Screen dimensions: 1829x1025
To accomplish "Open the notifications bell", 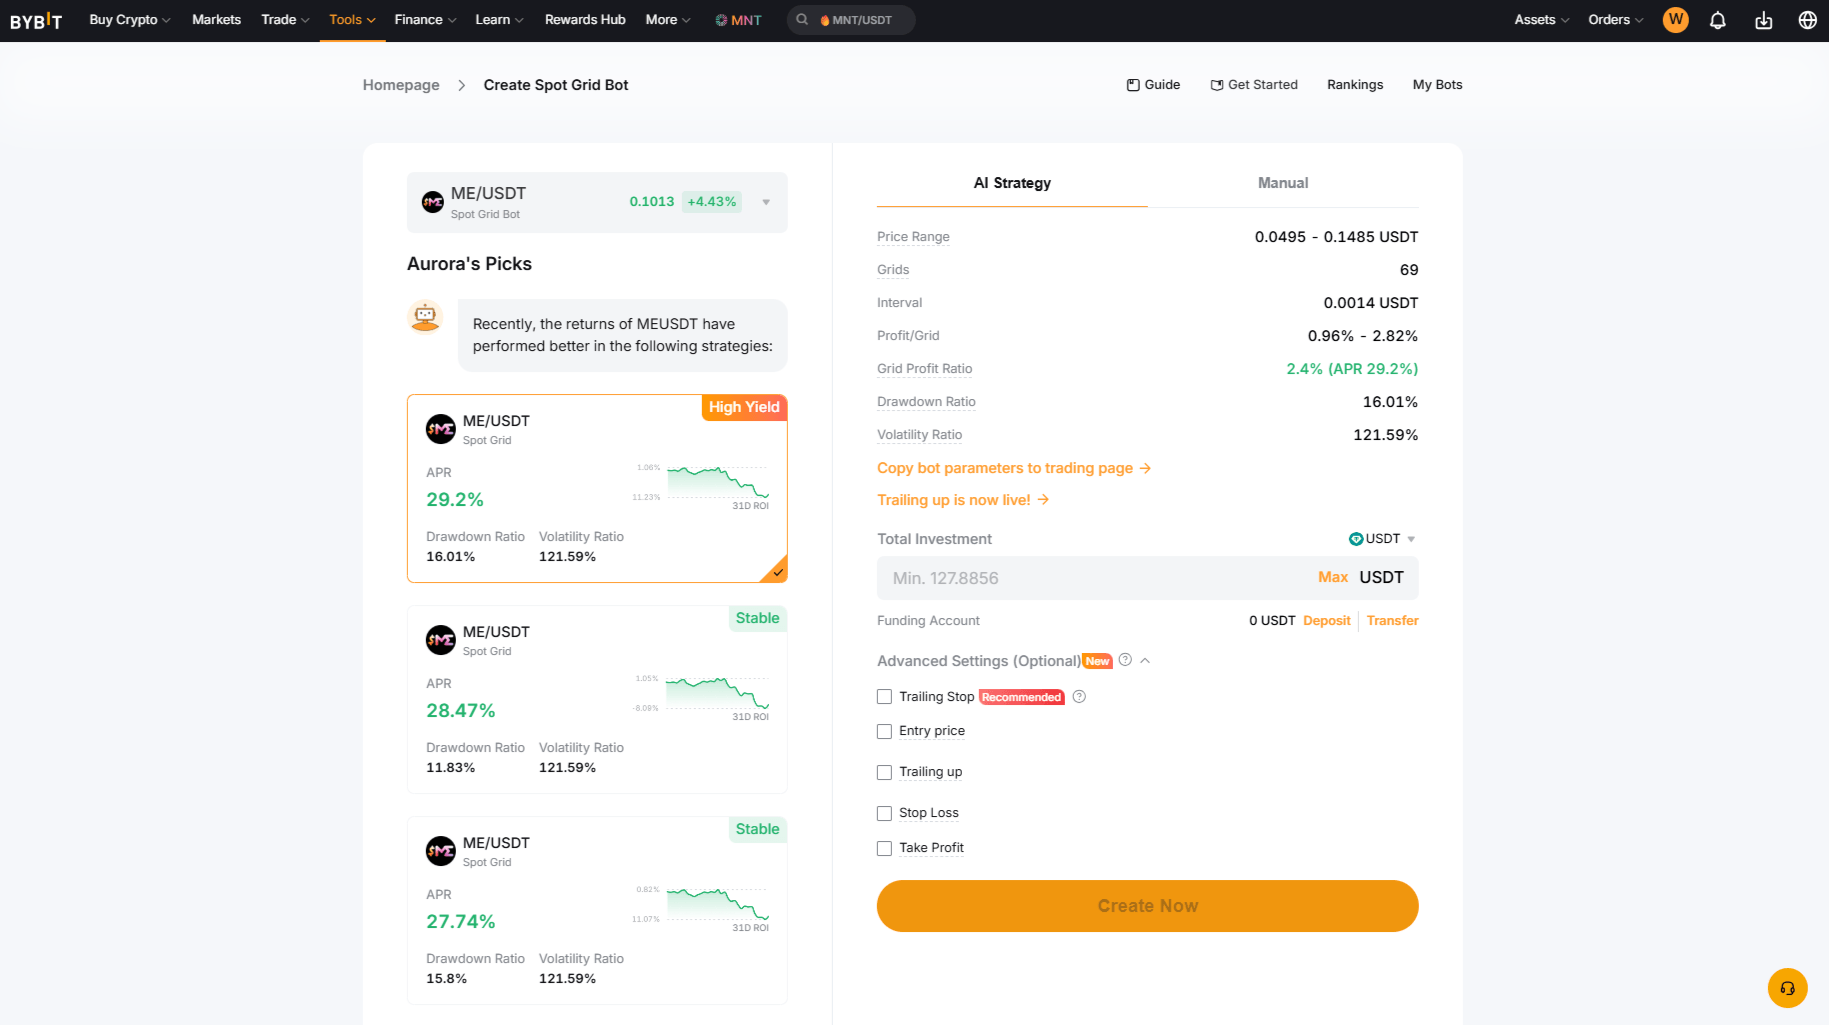I will pos(1718,20).
